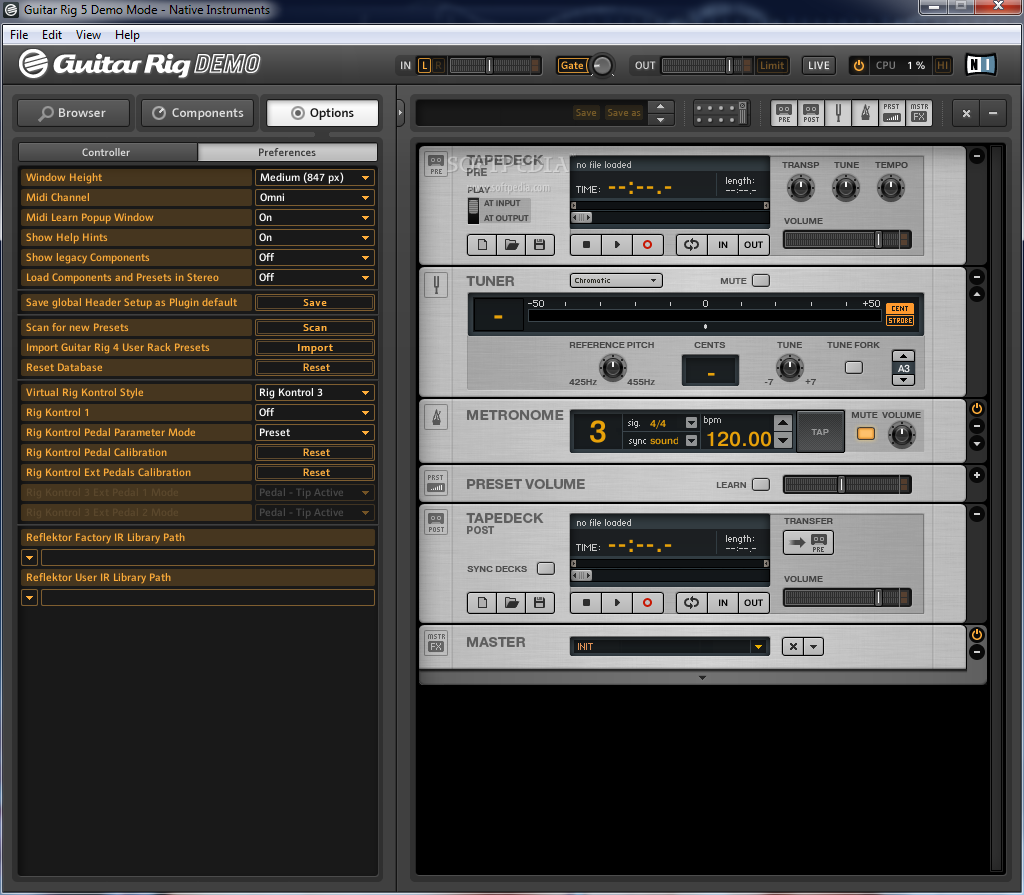Toggle the Gate button in header
Image resolution: width=1024 pixels, height=895 pixels.
572,65
